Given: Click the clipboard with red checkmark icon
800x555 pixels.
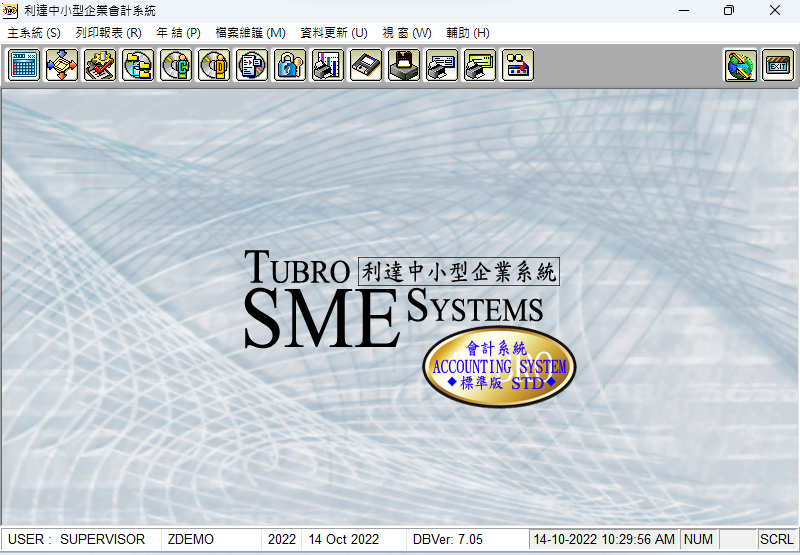Looking at the screenshot, I should pyautogui.click(x=99, y=65).
